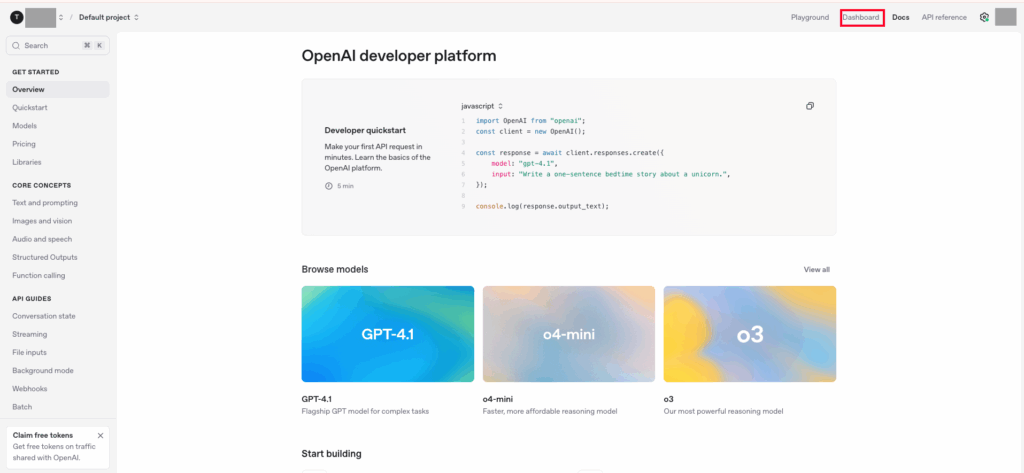The width and height of the screenshot is (1024, 473).
Task: Switch to the Playground tab
Action: (810, 17)
